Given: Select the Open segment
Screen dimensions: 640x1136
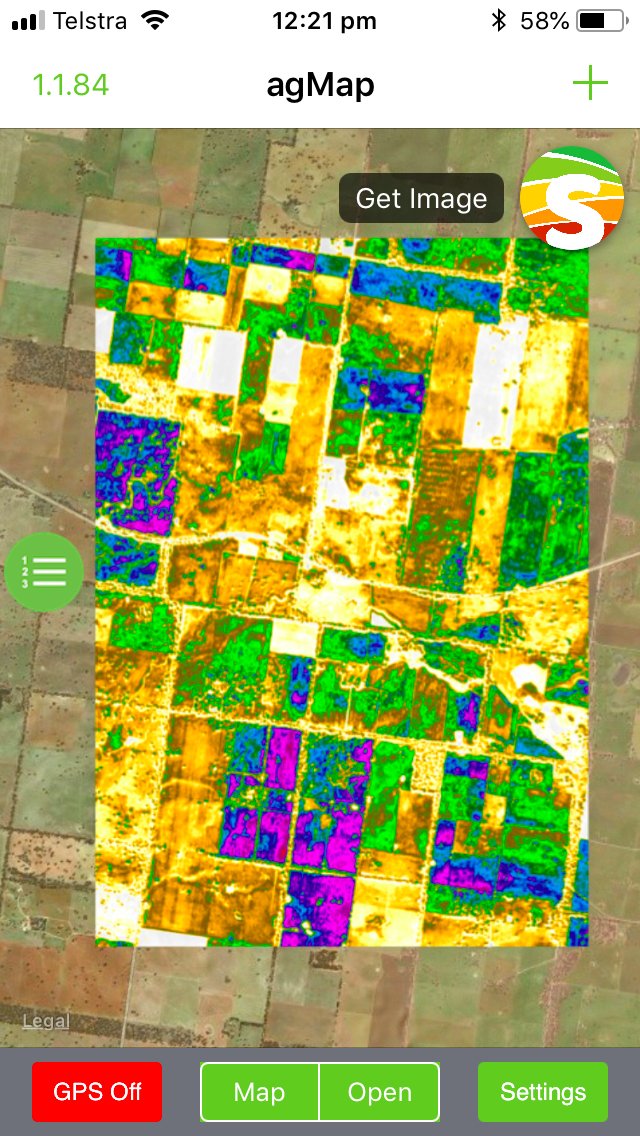Looking at the screenshot, I should click(379, 1092).
